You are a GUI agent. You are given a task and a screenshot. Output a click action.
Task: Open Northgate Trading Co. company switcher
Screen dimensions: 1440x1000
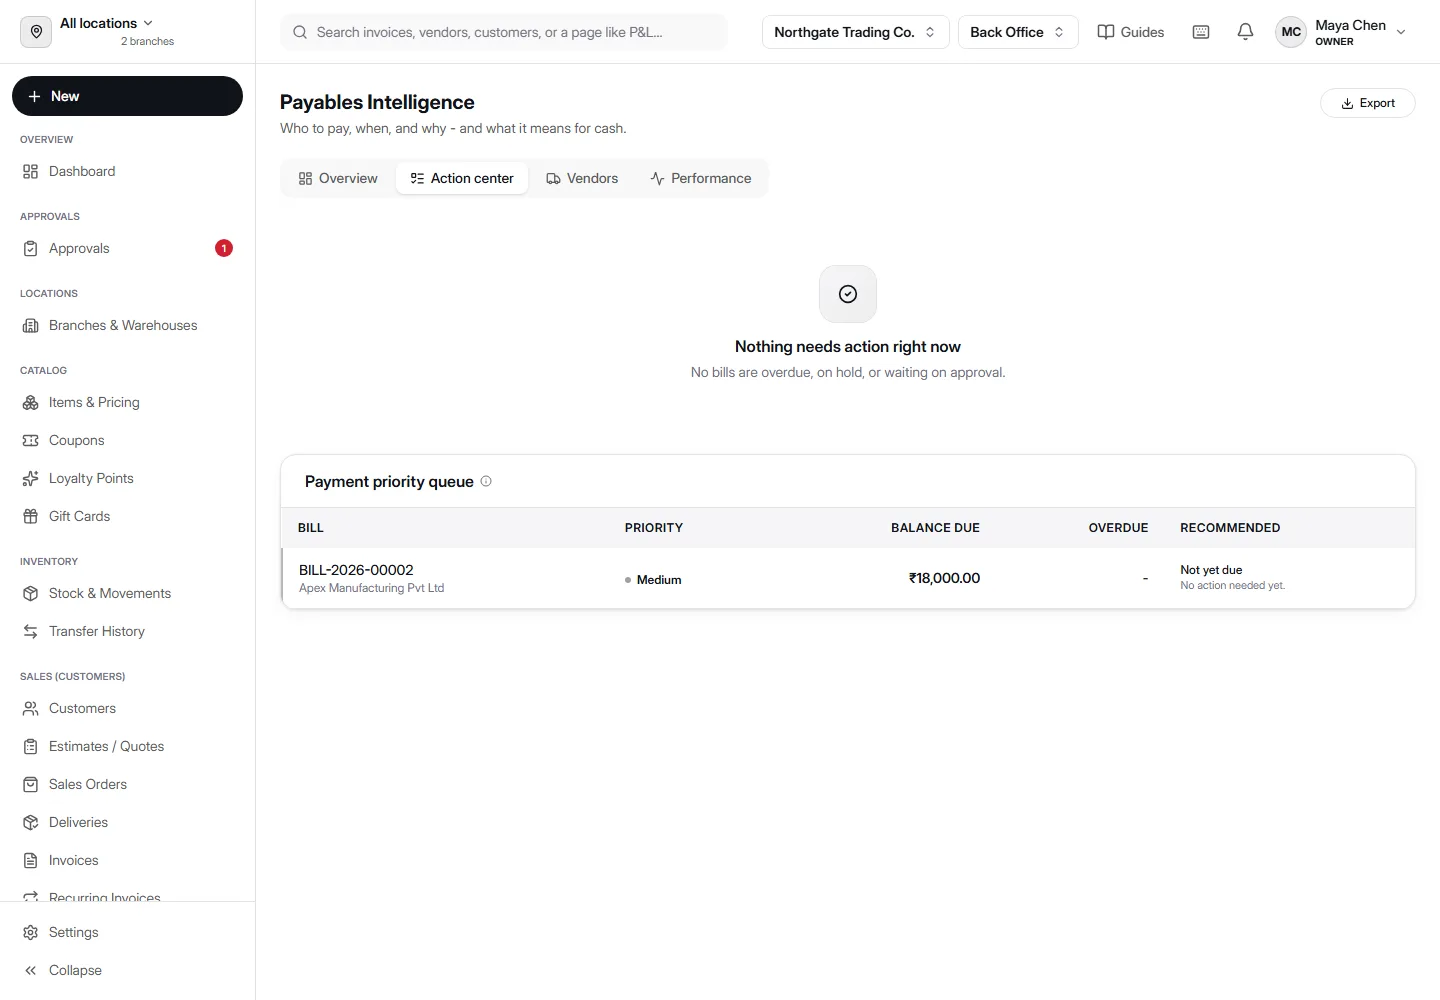855,32
